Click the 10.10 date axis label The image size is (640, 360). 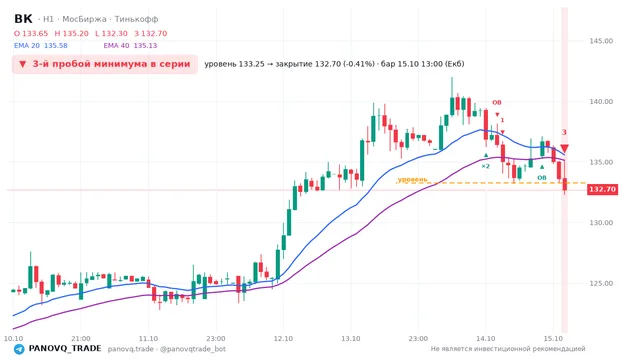[13, 338]
